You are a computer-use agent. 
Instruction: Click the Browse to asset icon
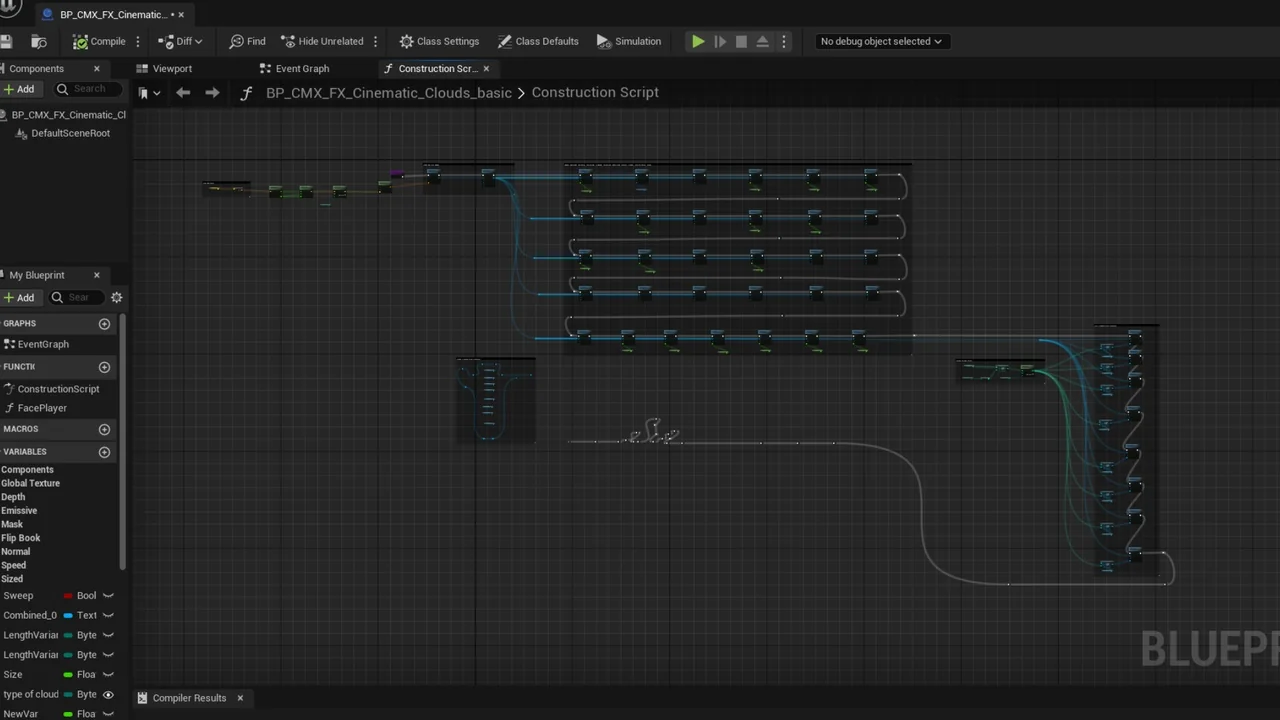[39, 41]
